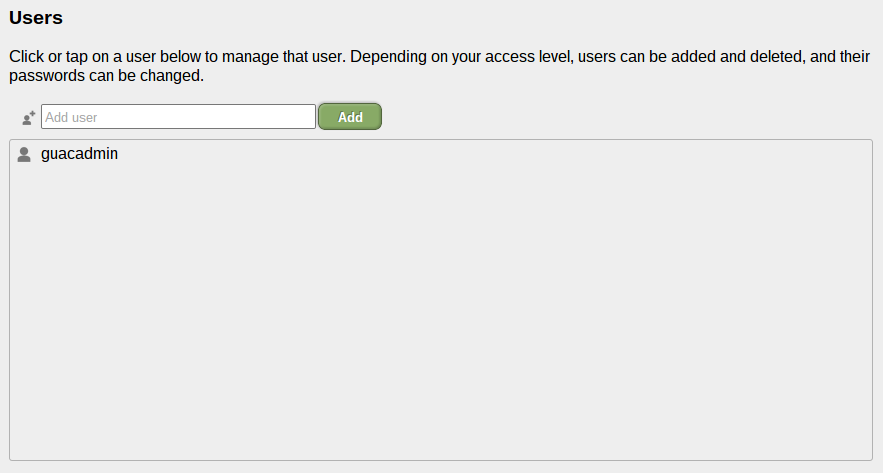Click the add-user icon beside the text field

pos(29,118)
